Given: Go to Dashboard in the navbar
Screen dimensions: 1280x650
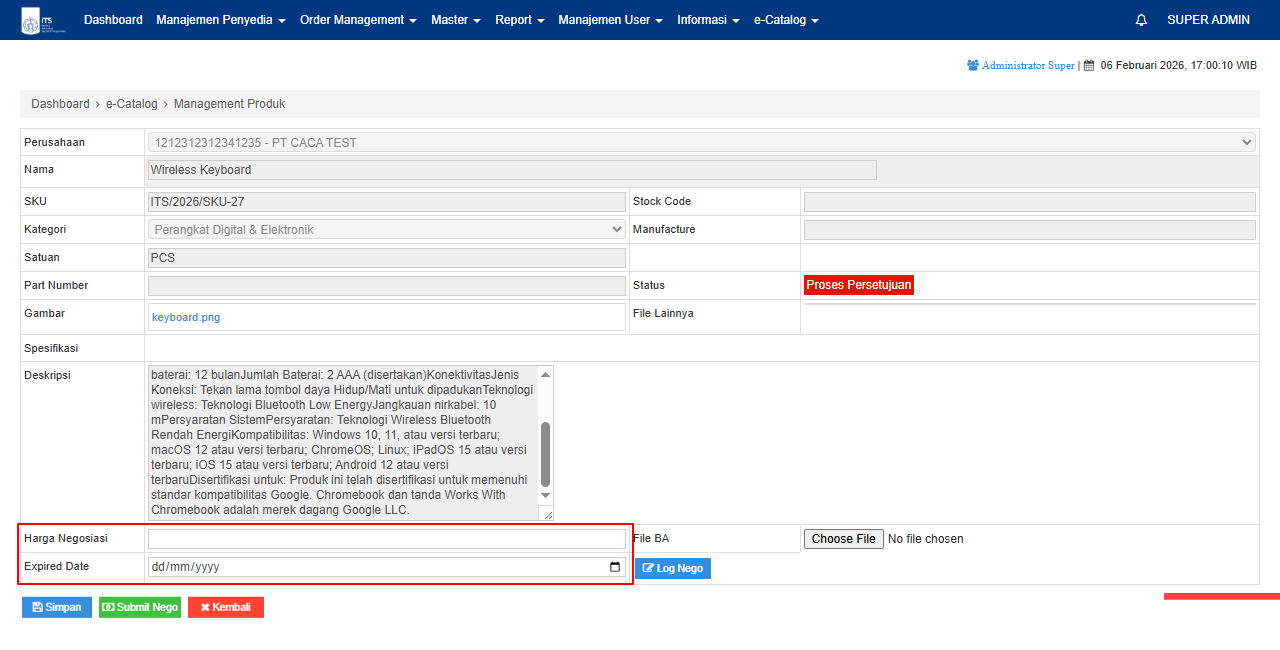Looking at the screenshot, I should 113,20.
